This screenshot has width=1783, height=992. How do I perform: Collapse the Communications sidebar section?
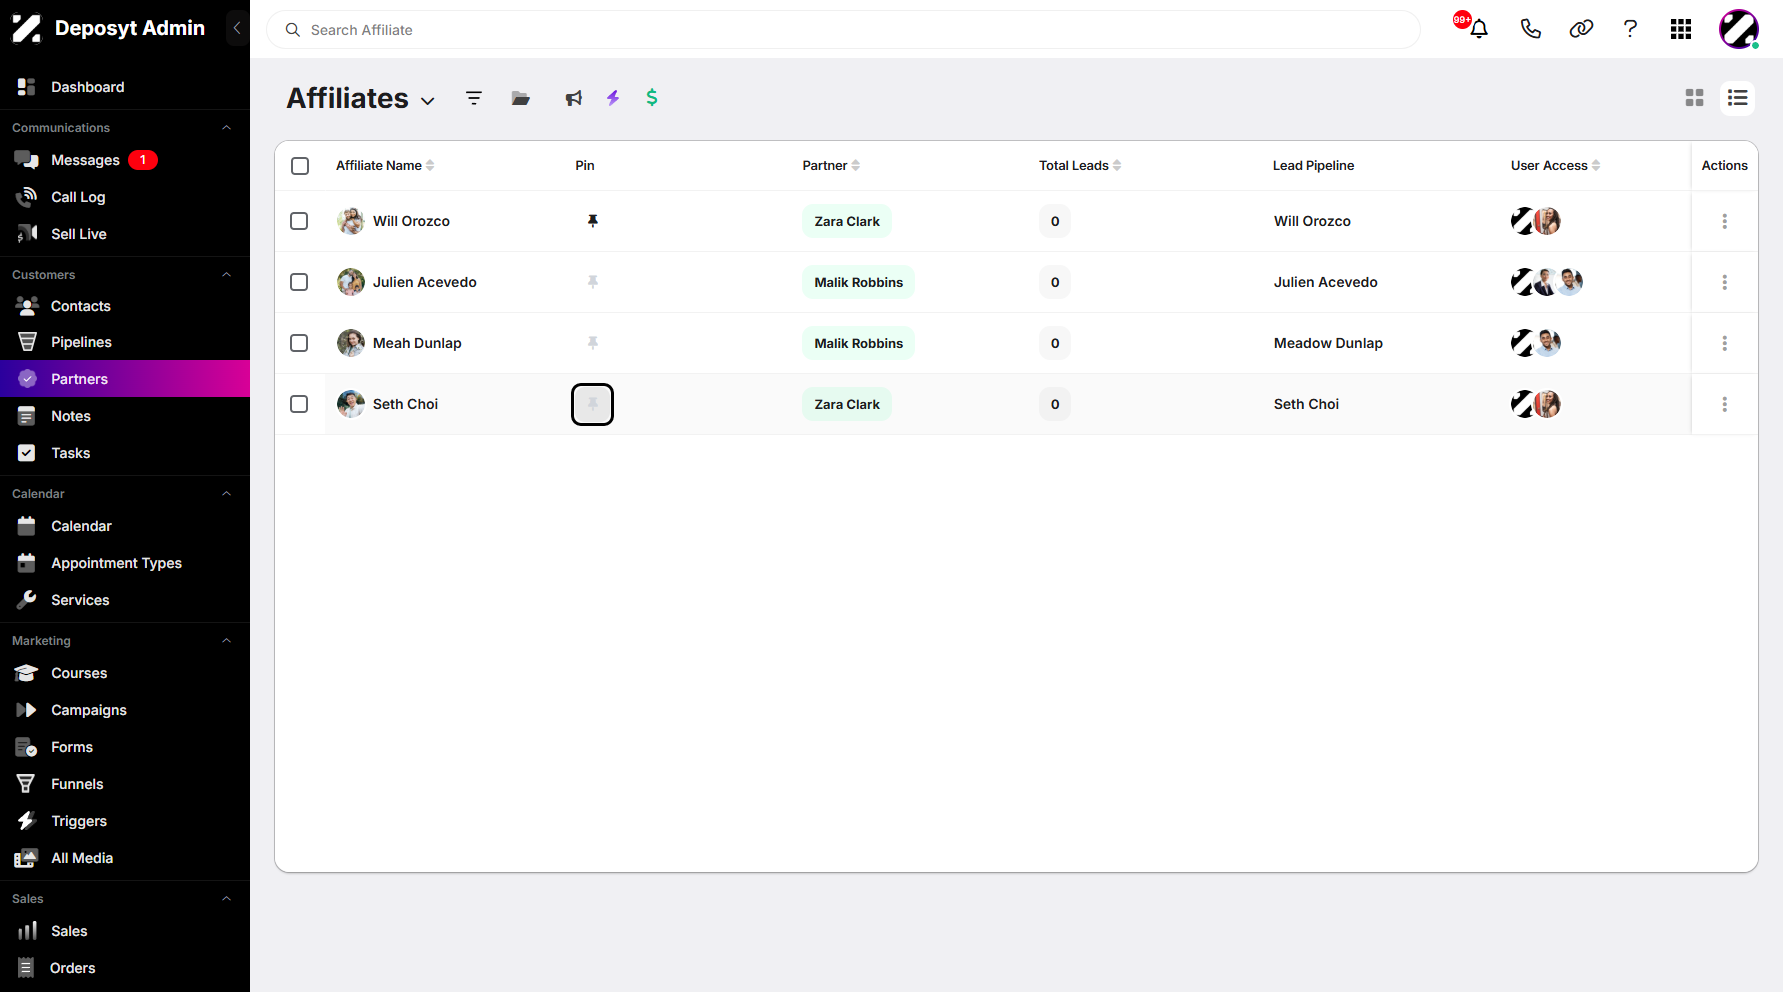click(x=226, y=128)
